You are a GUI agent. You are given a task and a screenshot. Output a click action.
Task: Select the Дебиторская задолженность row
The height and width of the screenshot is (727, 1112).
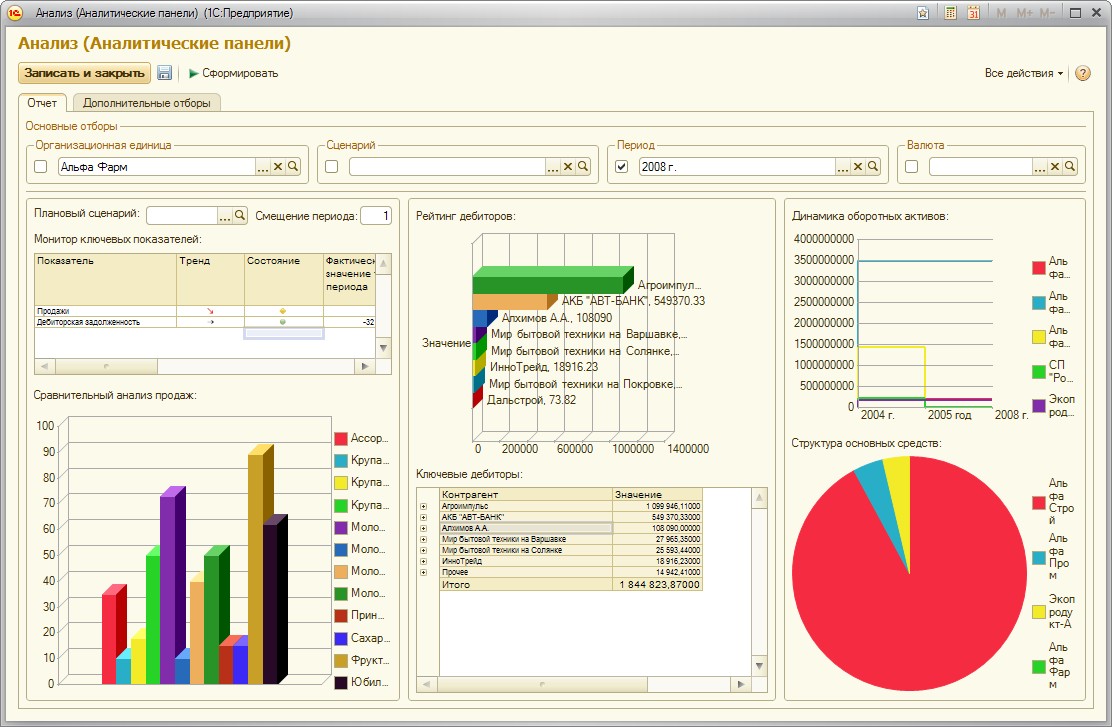(x=205, y=322)
